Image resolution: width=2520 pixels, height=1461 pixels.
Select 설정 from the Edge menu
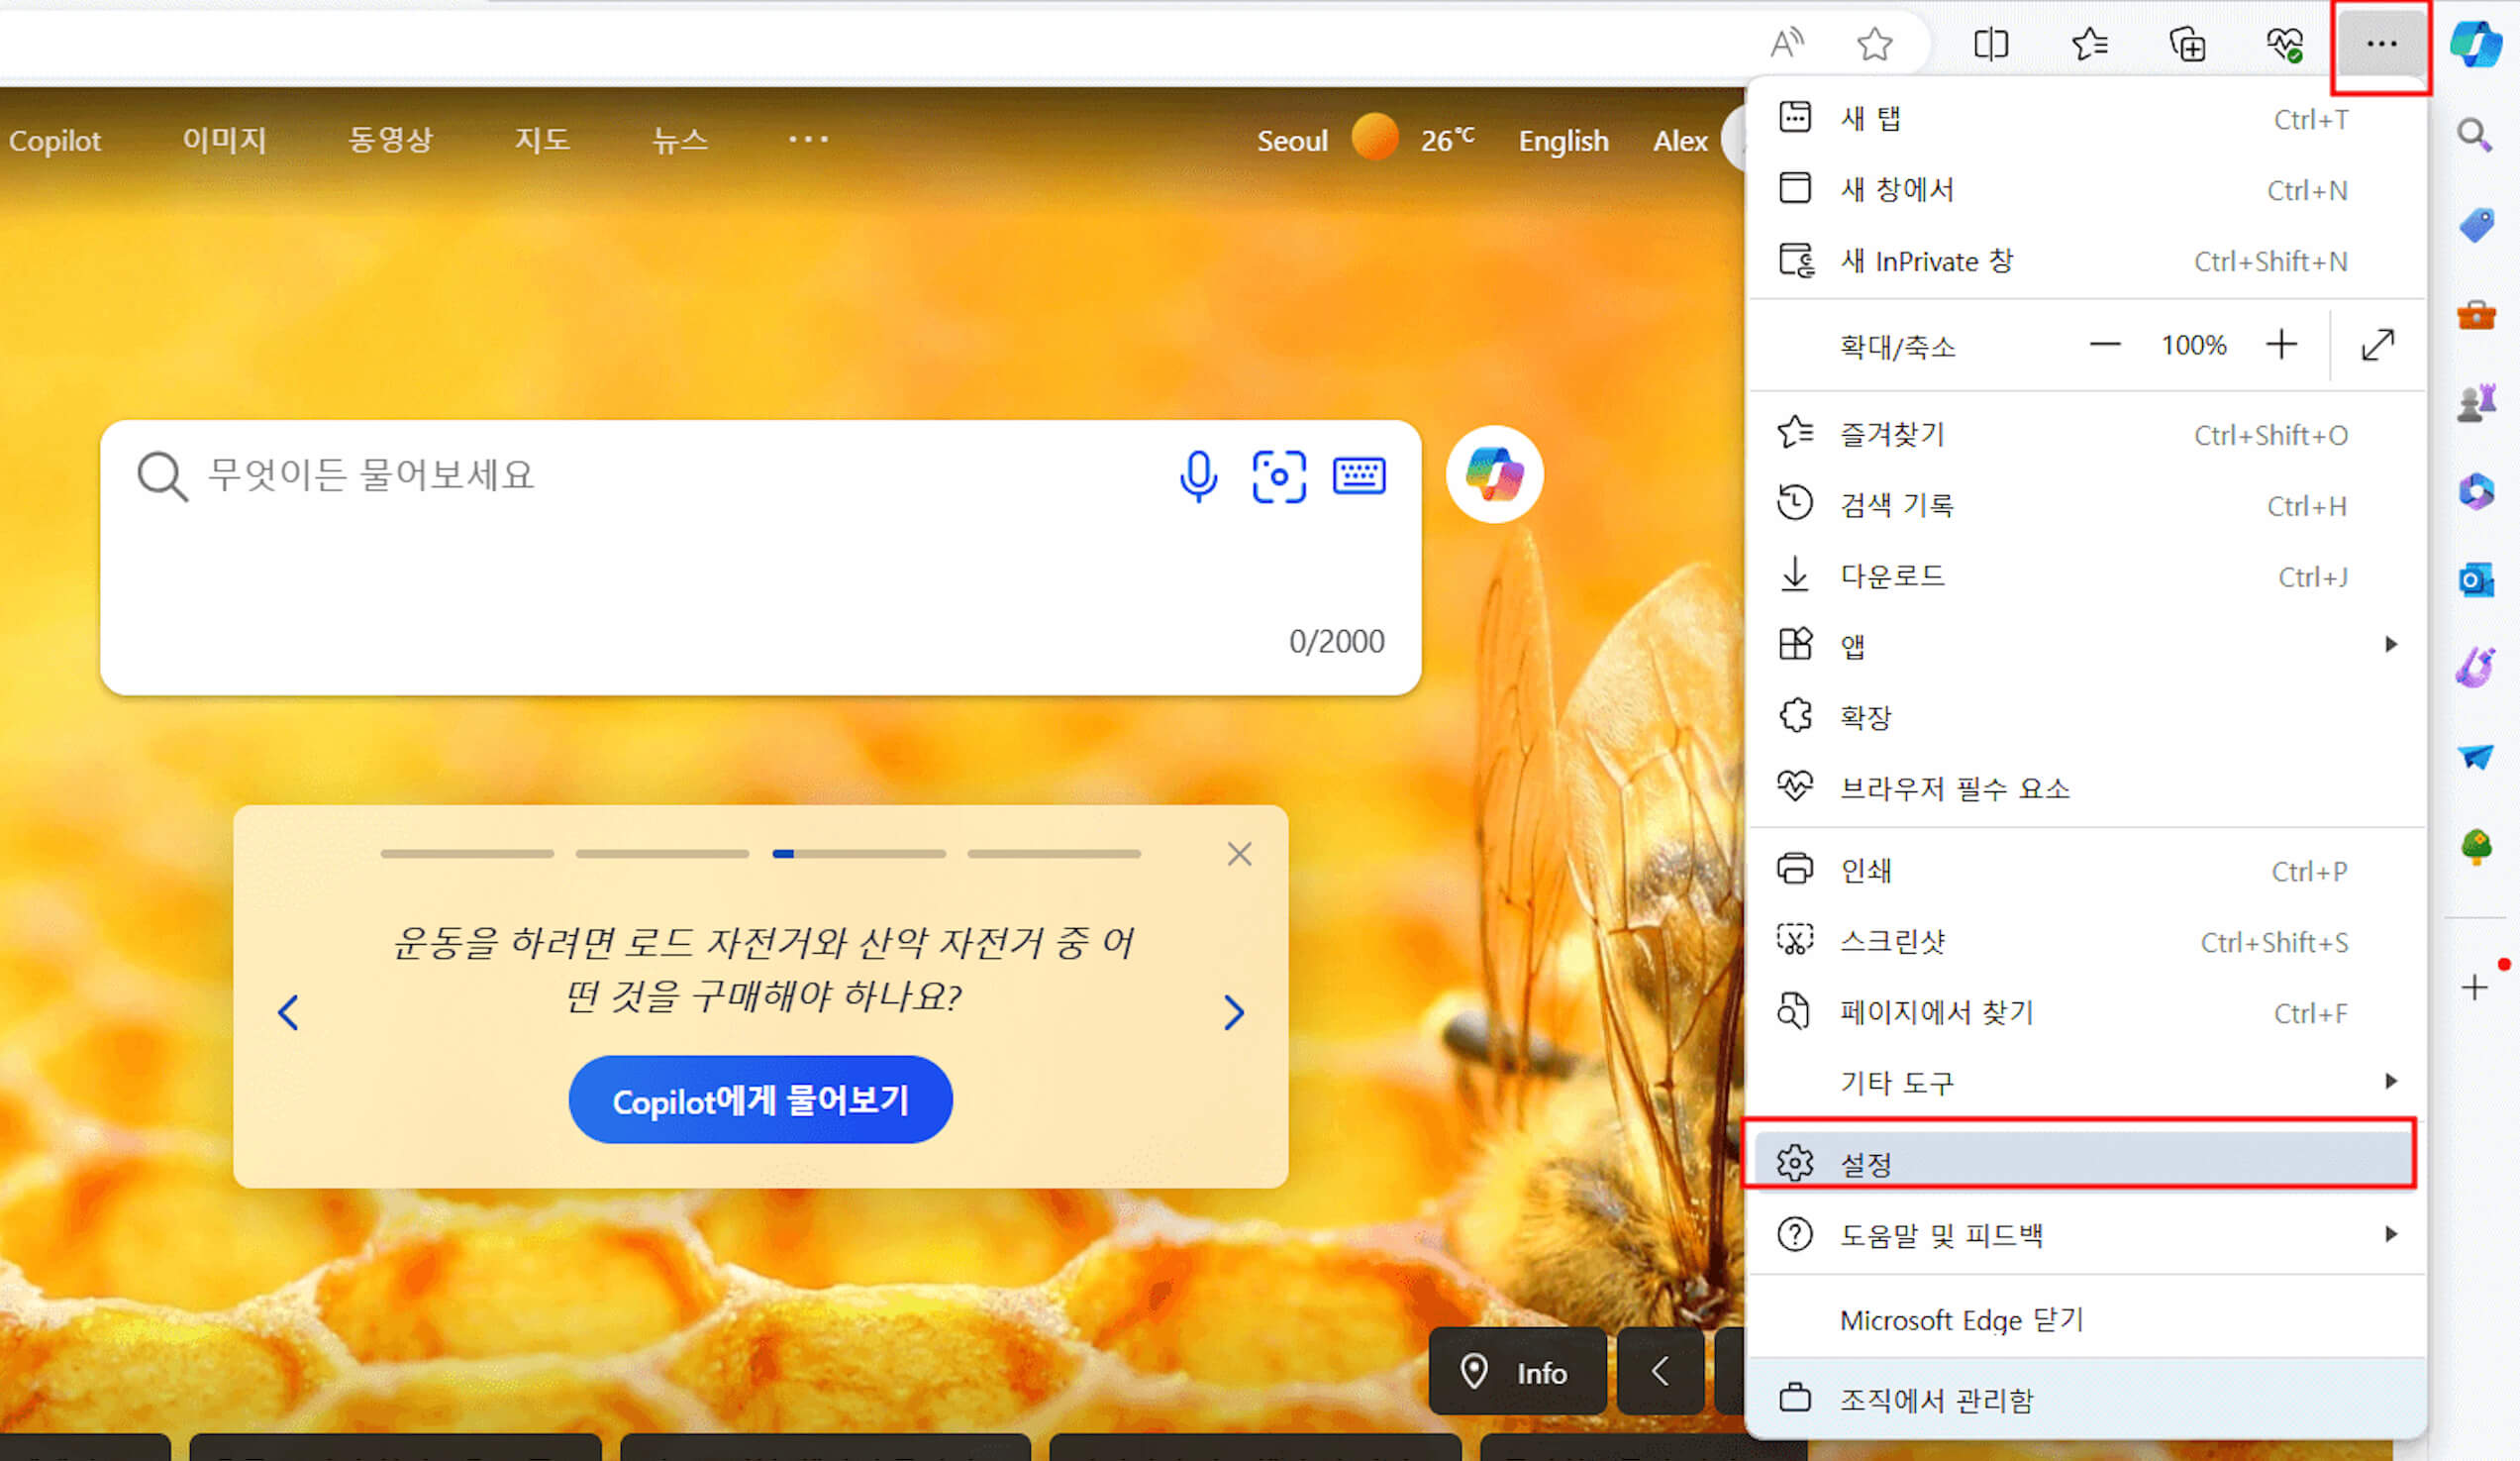point(1866,1162)
